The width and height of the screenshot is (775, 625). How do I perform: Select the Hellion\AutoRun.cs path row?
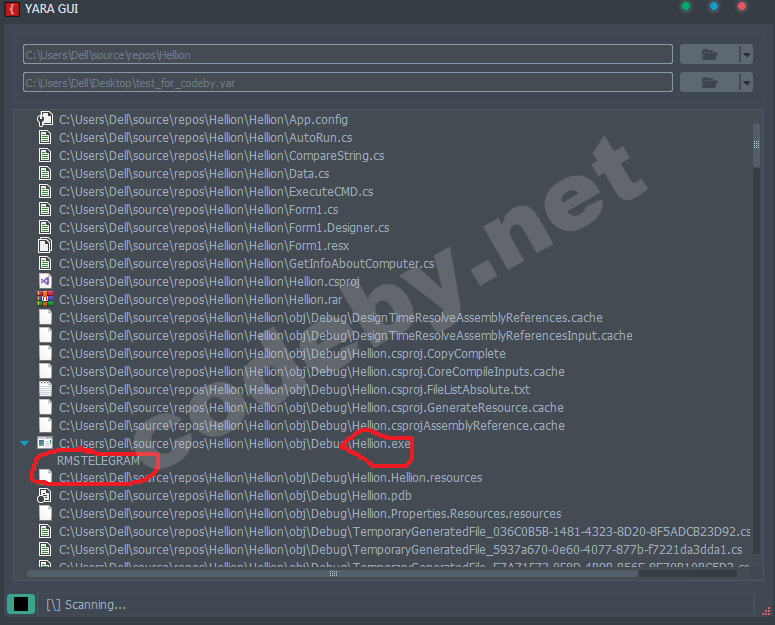[x=206, y=137]
